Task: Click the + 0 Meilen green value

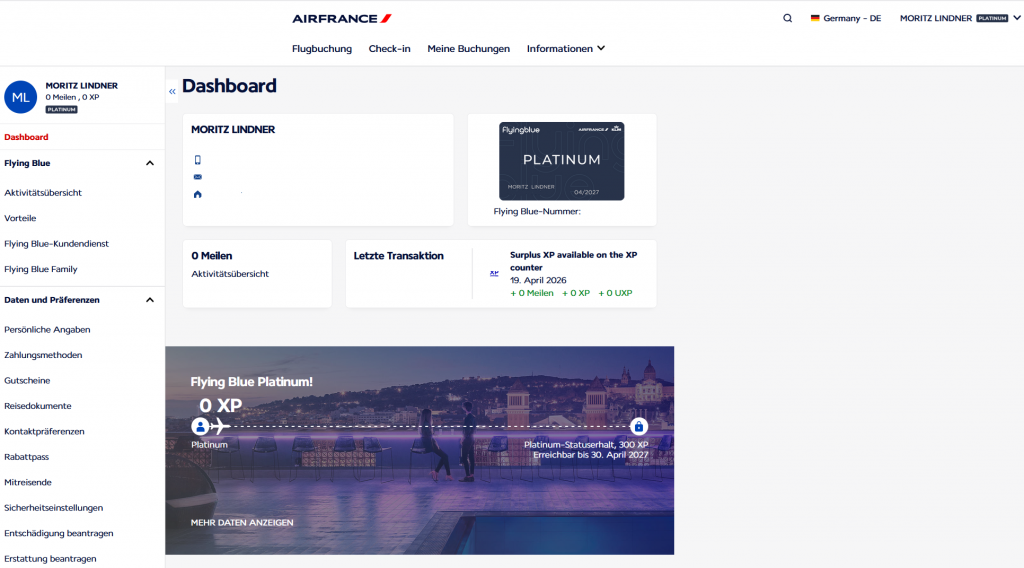Action: click(x=532, y=293)
